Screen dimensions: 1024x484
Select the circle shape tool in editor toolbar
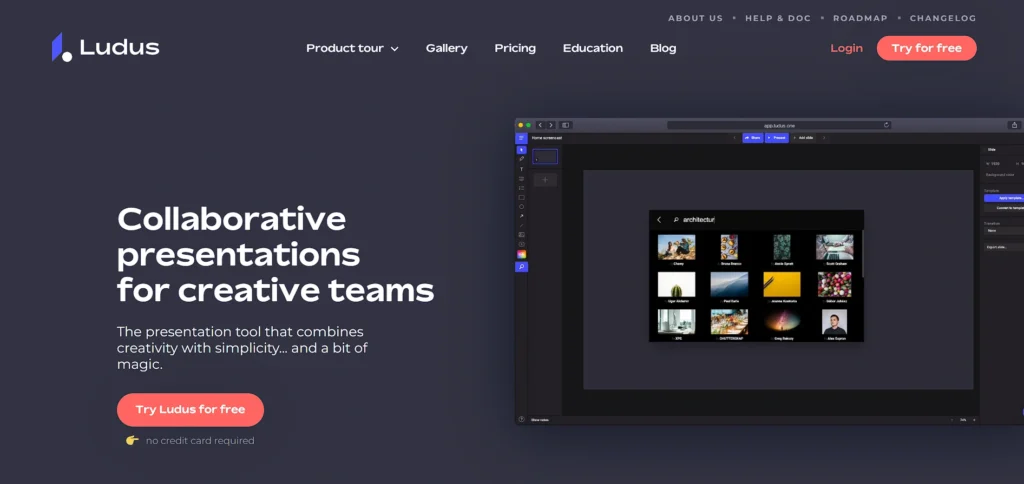click(521, 206)
